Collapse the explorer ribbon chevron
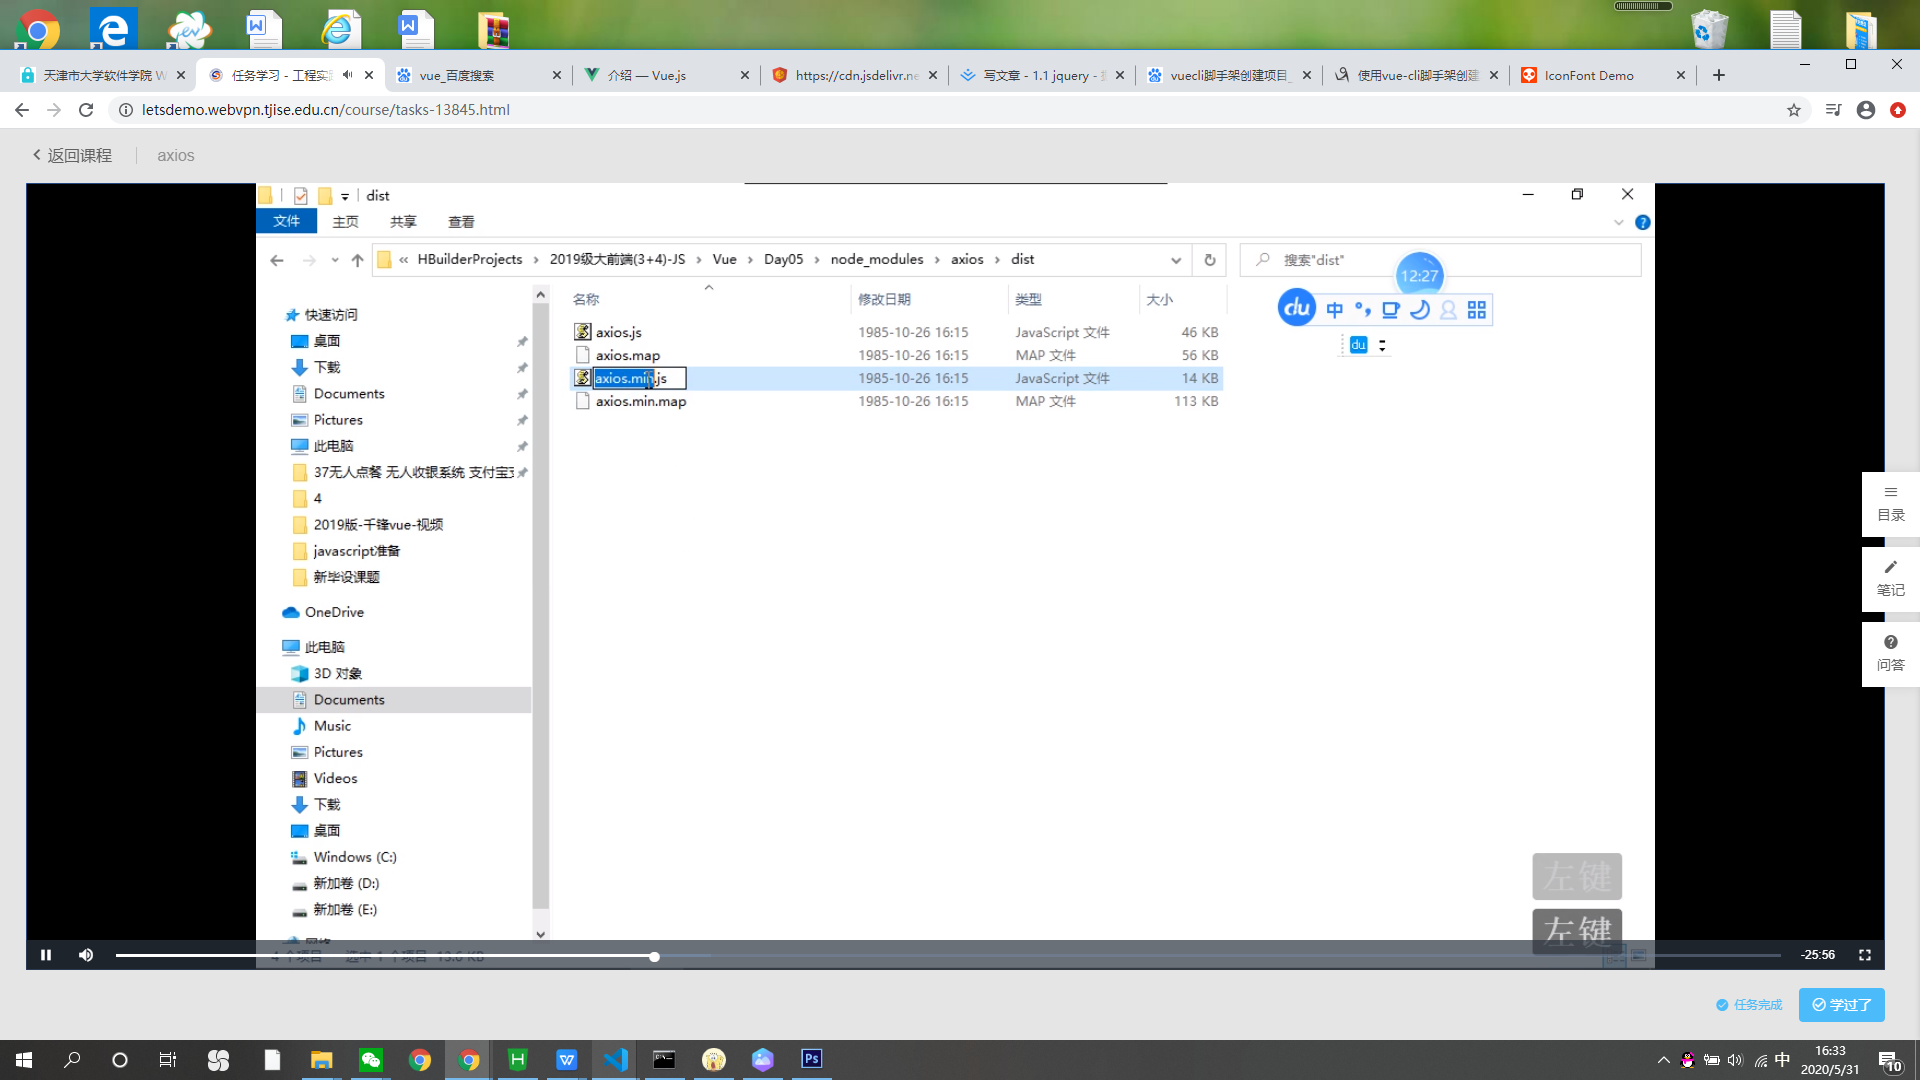The width and height of the screenshot is (1920, 1080). coord(1619,222)
